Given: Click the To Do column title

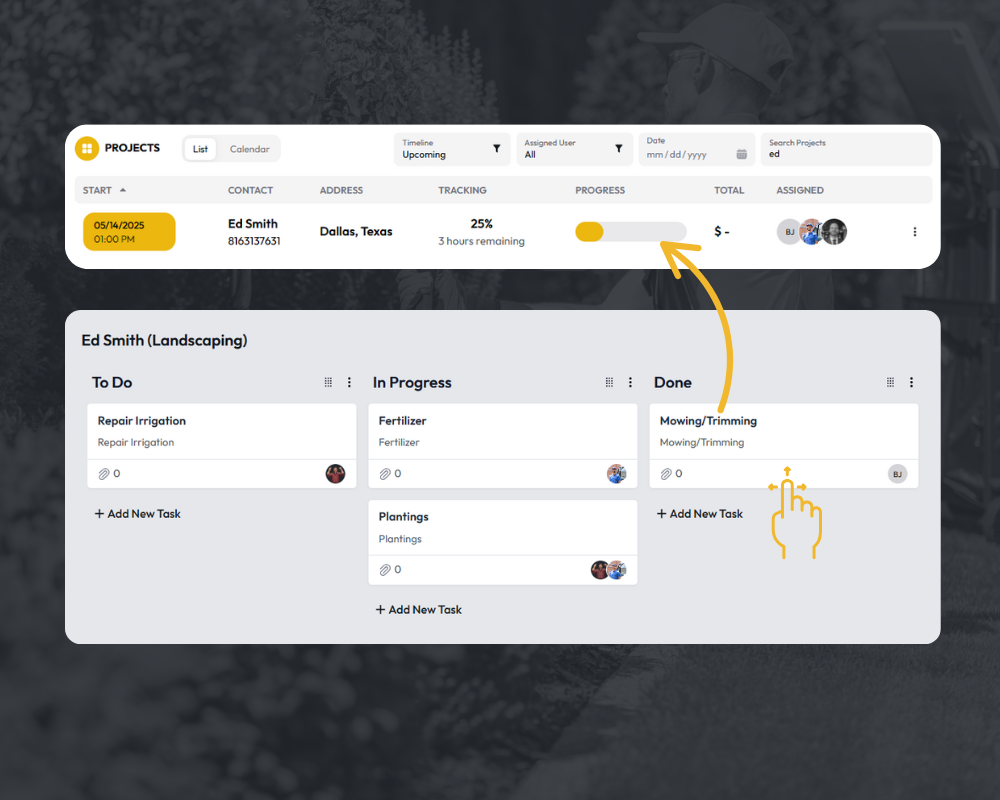Looking at the screenshot, I should tap(112, 382).
